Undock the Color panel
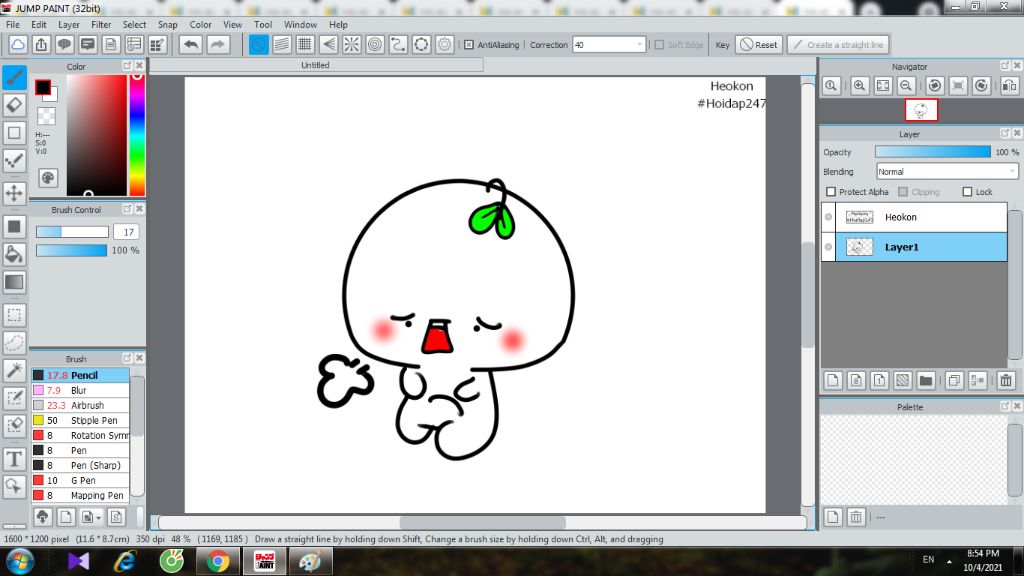 tap(127, 66)
